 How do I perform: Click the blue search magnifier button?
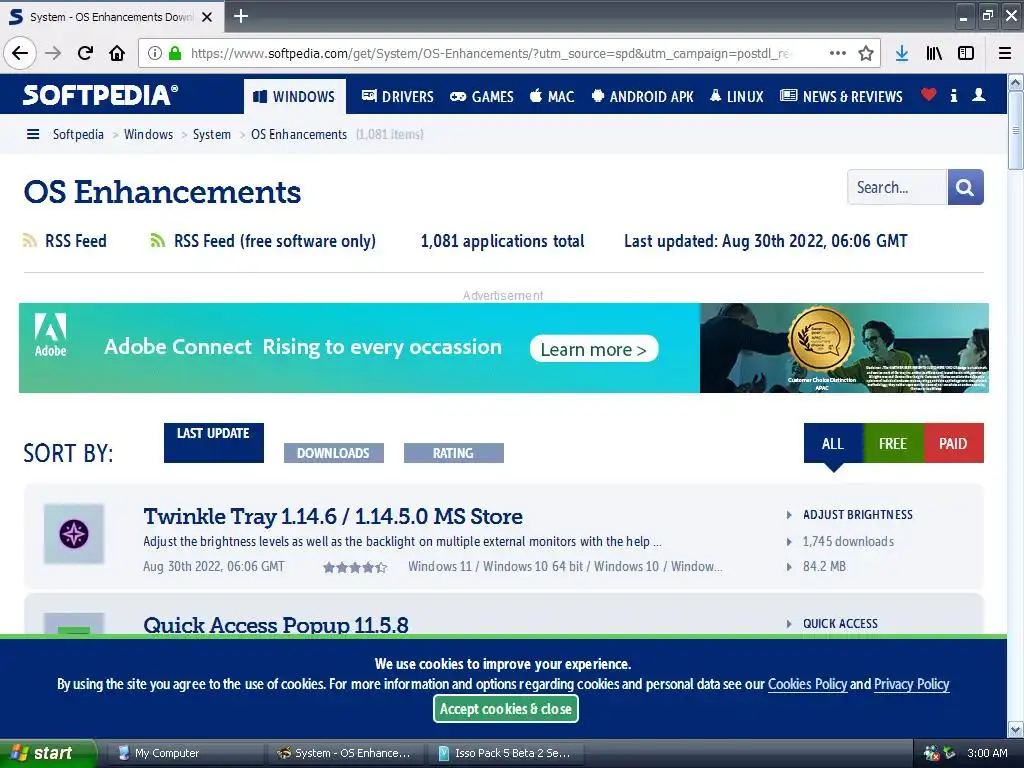(x=965, y=187)
